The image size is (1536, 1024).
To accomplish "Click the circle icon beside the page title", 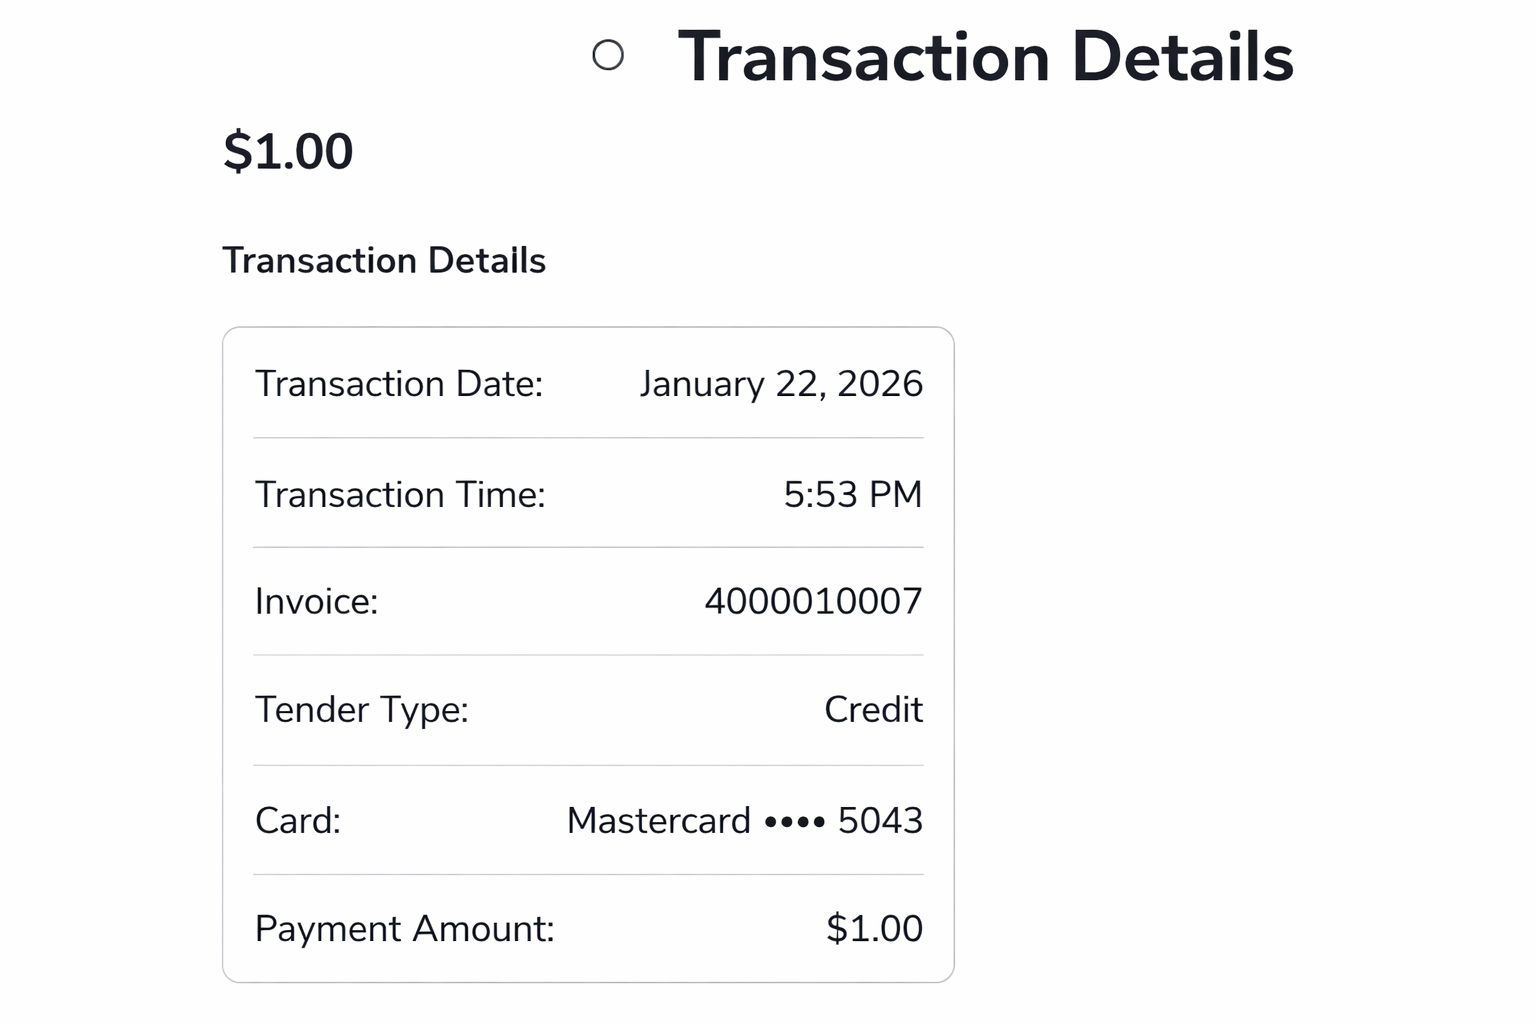I will click(x=608, y=55).
